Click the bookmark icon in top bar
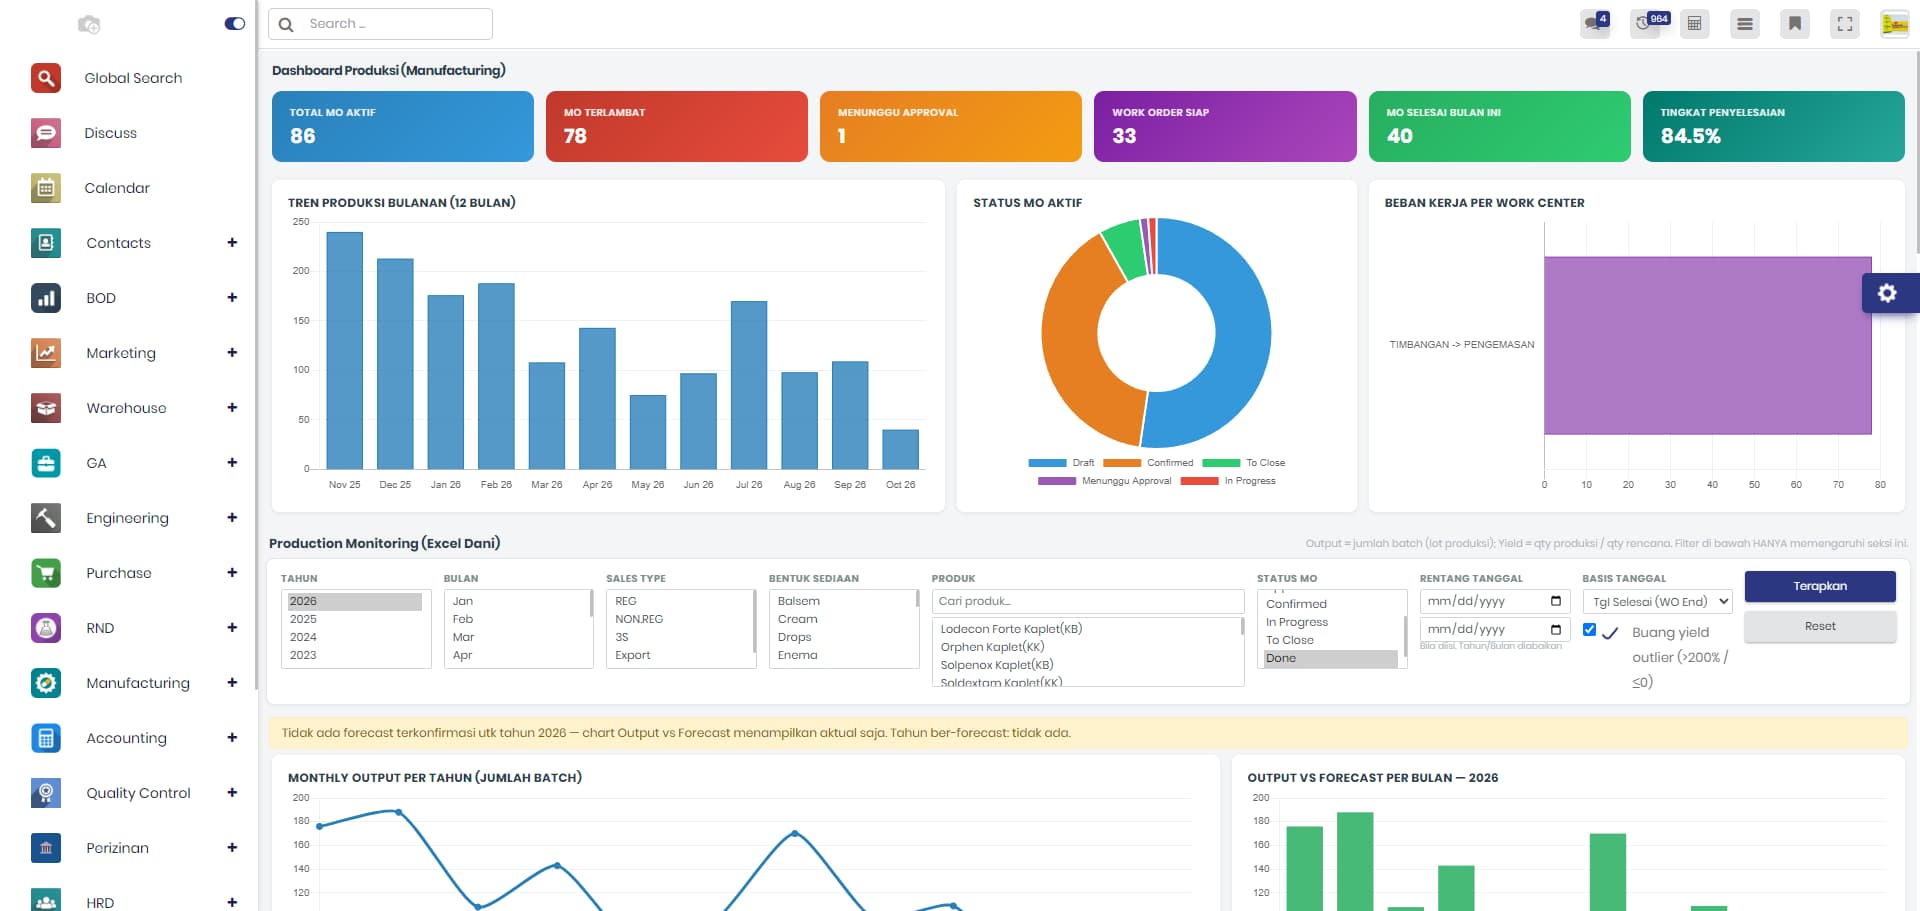Screen dimensions: 1920x911 coord(1795,24)
